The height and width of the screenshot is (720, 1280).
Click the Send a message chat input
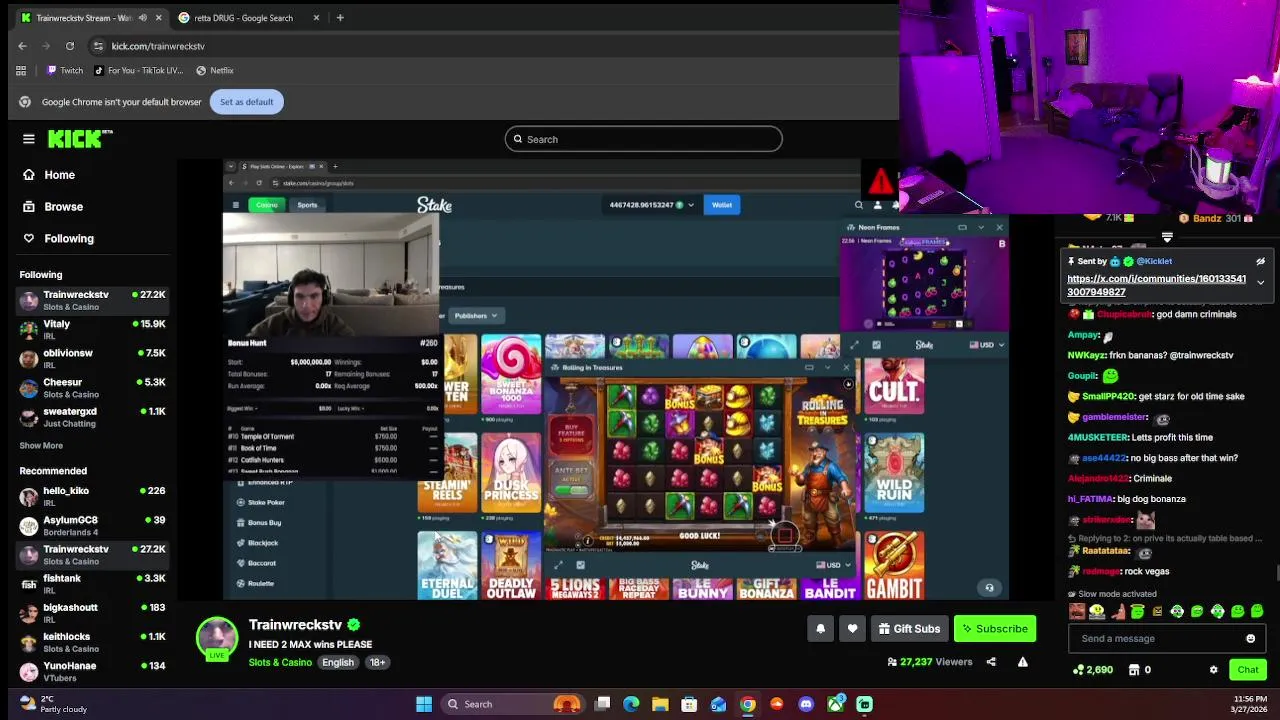pyautogui.click(x=1158, y=639)
